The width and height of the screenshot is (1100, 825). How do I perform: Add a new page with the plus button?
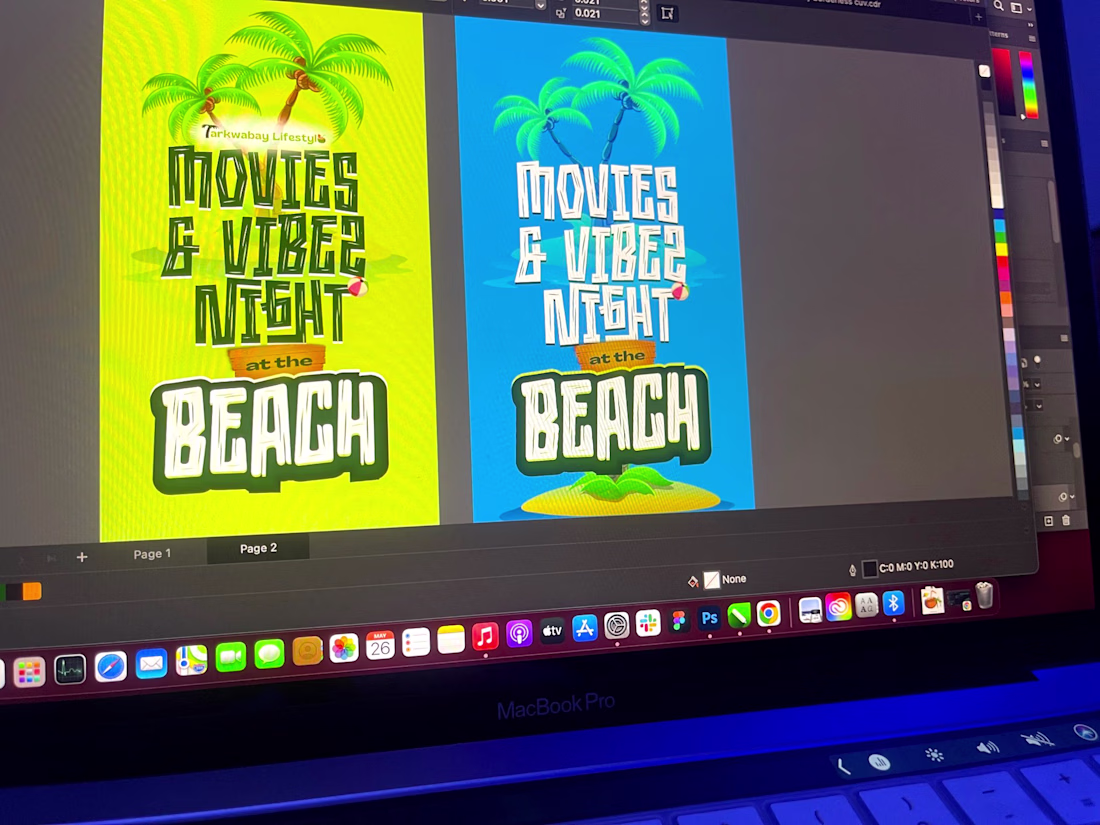(x=82, y=557)
